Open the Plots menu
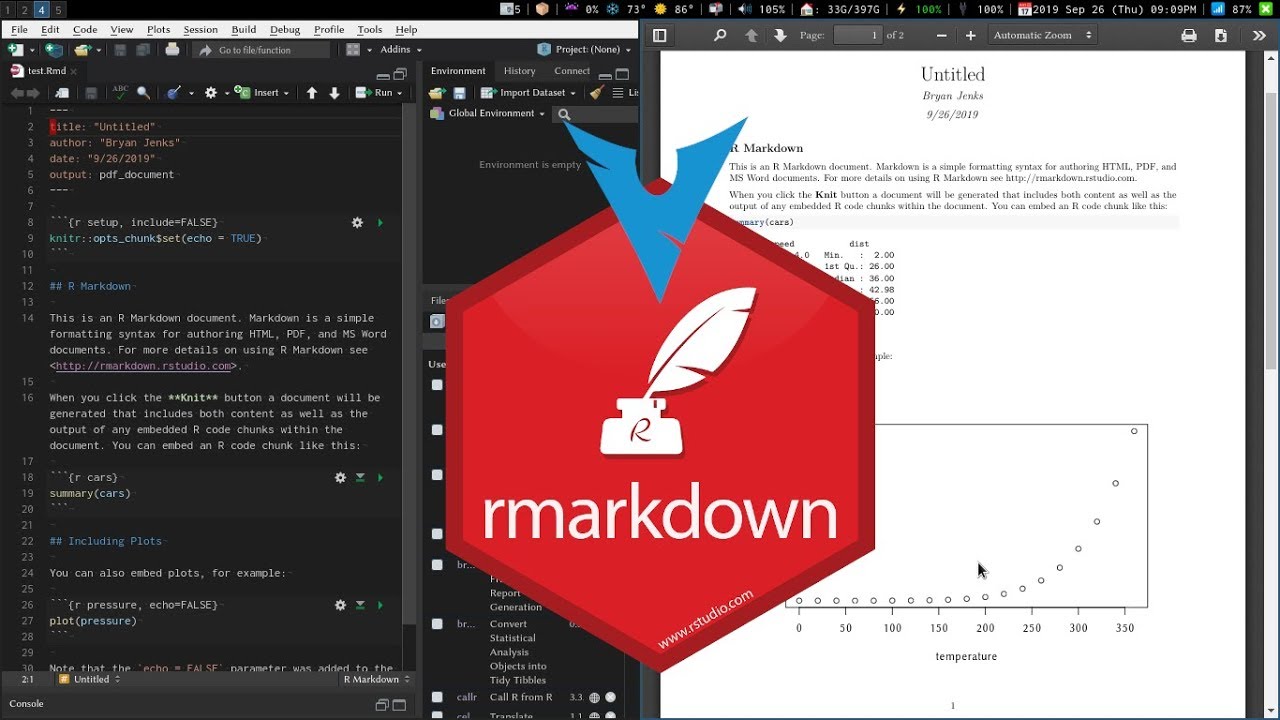Viewport: 1280px width, 720px height. coord(158,30)
